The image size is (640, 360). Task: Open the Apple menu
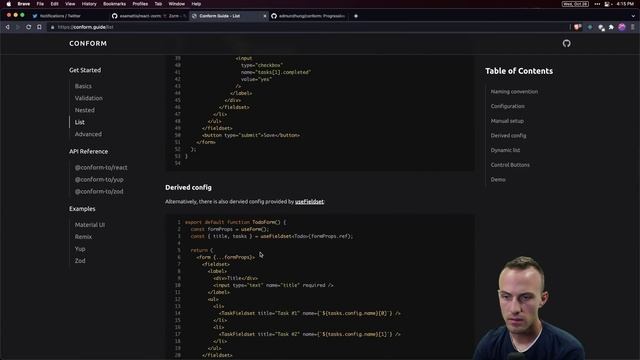[9, 4]
